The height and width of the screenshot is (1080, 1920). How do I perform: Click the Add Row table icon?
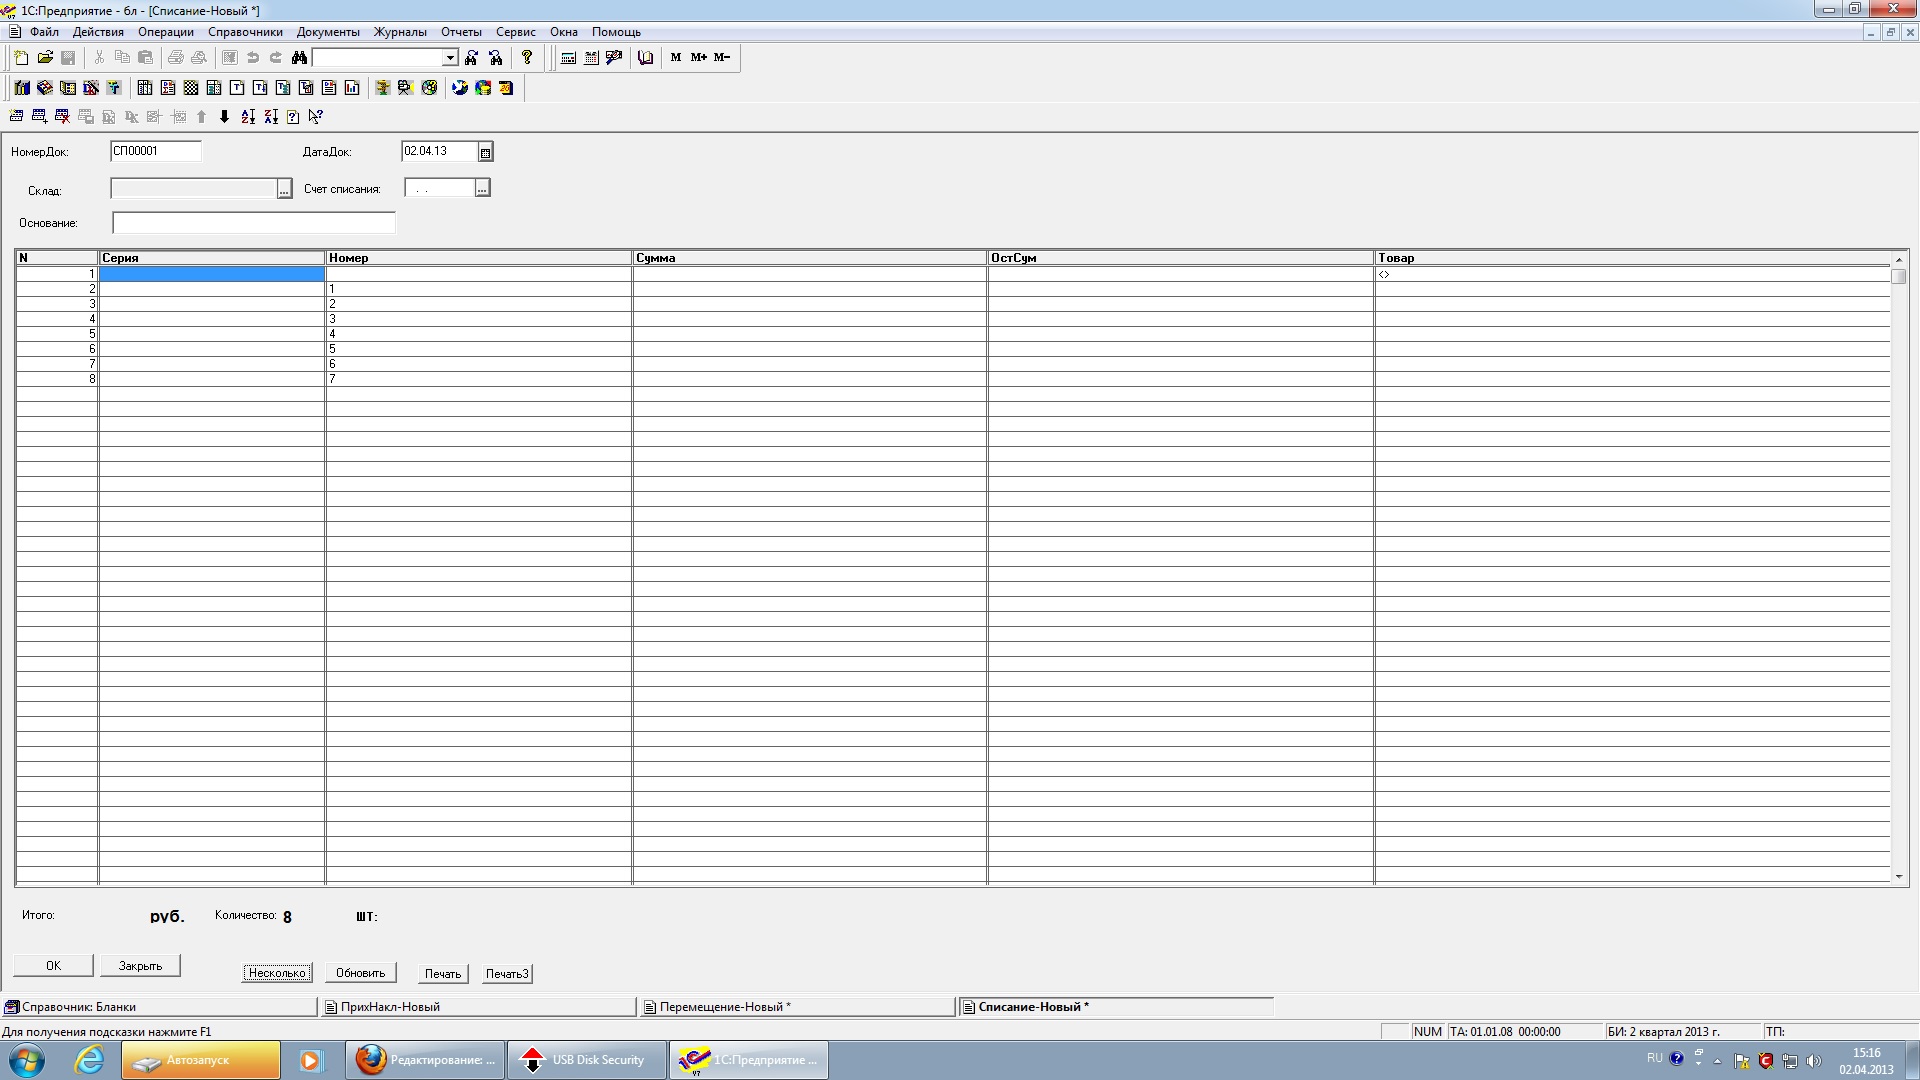39,117
